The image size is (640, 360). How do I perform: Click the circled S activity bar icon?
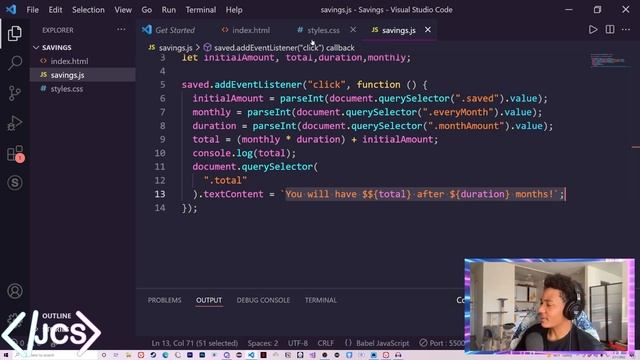pos(15,183)
